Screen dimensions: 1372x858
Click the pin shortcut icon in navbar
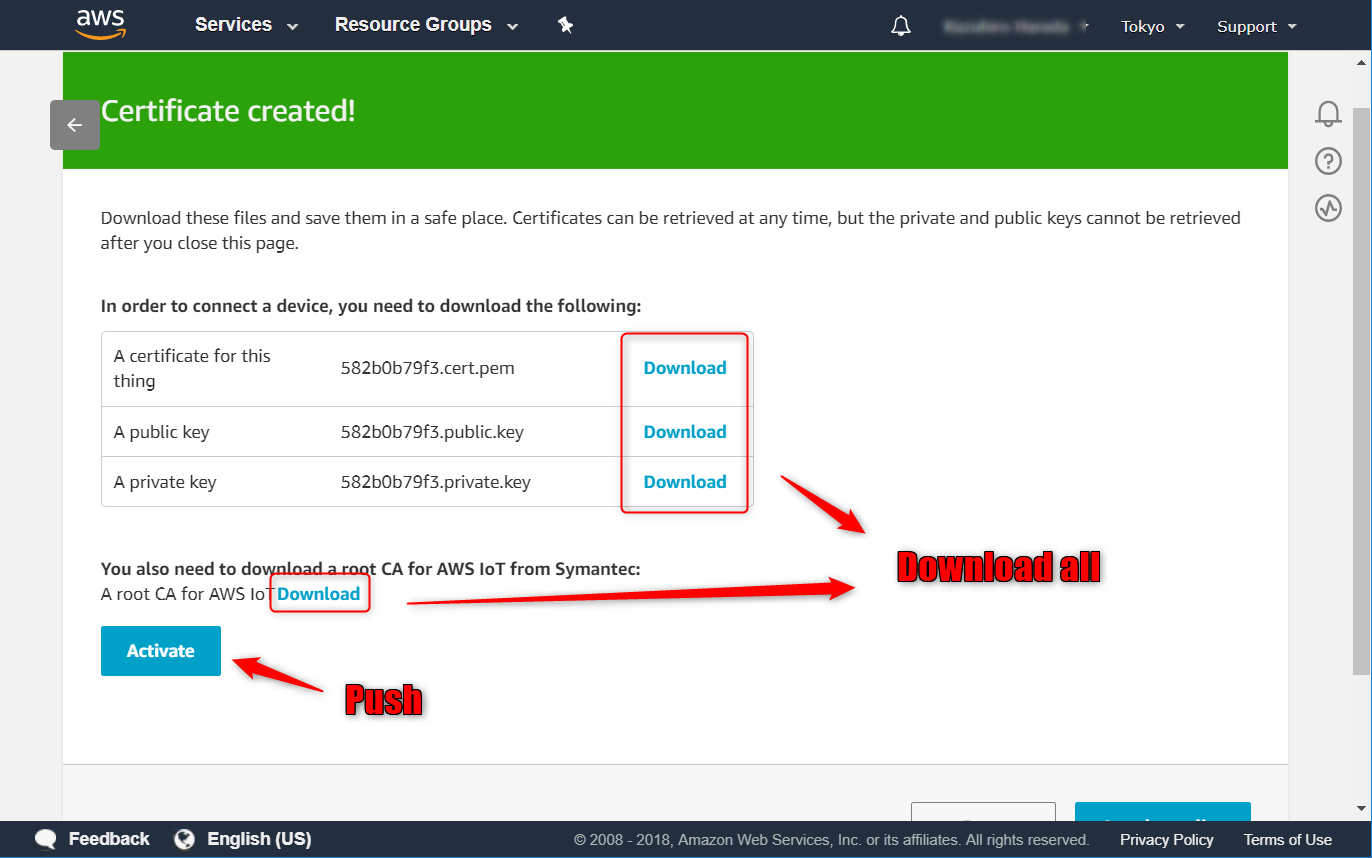coord(565,26)
